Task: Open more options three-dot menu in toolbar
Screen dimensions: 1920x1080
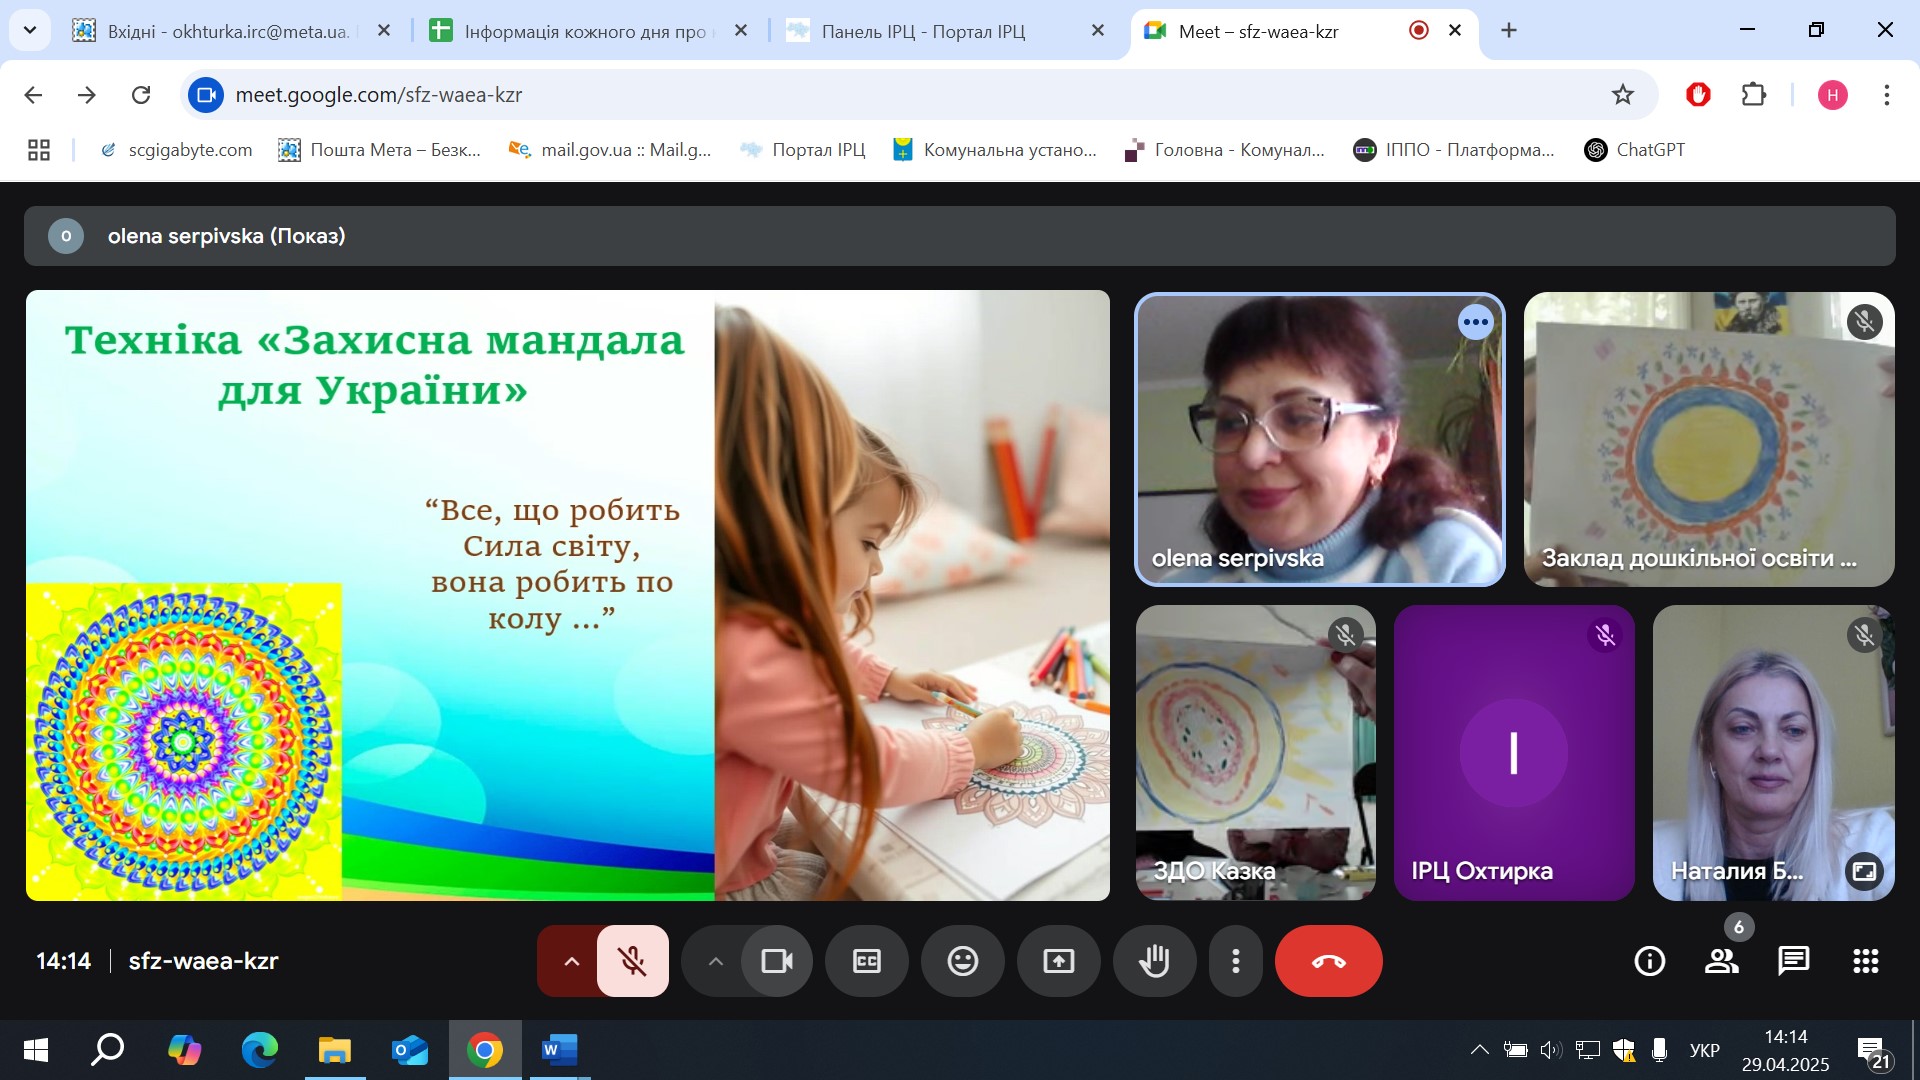Action: point(1236,961)
